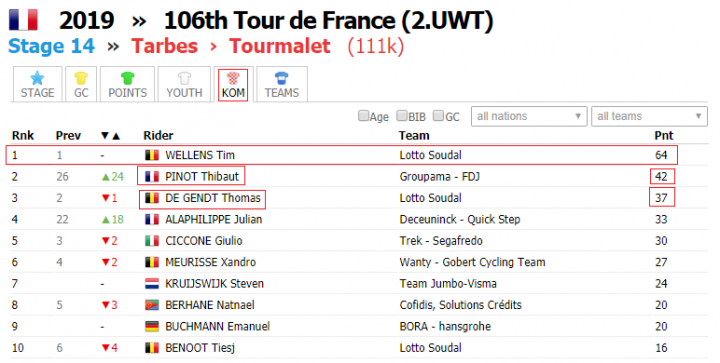Click the Dutch flag next to KRUIJSWIJK Steven
Screen dimensions: 720x363
pos(152,284)
